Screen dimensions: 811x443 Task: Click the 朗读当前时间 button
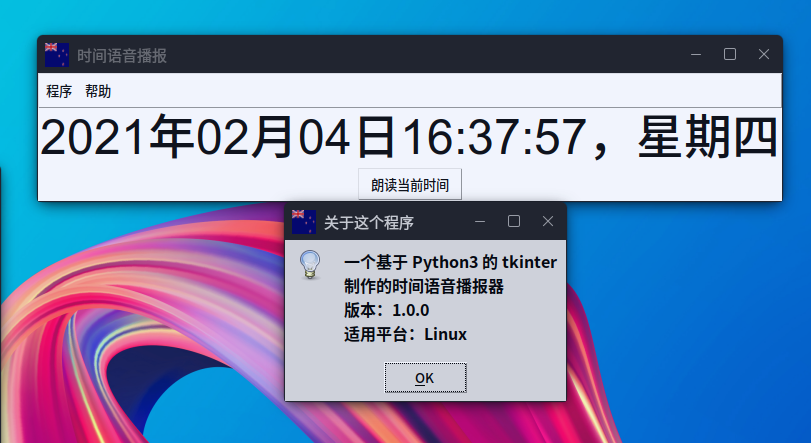(410, 185)
